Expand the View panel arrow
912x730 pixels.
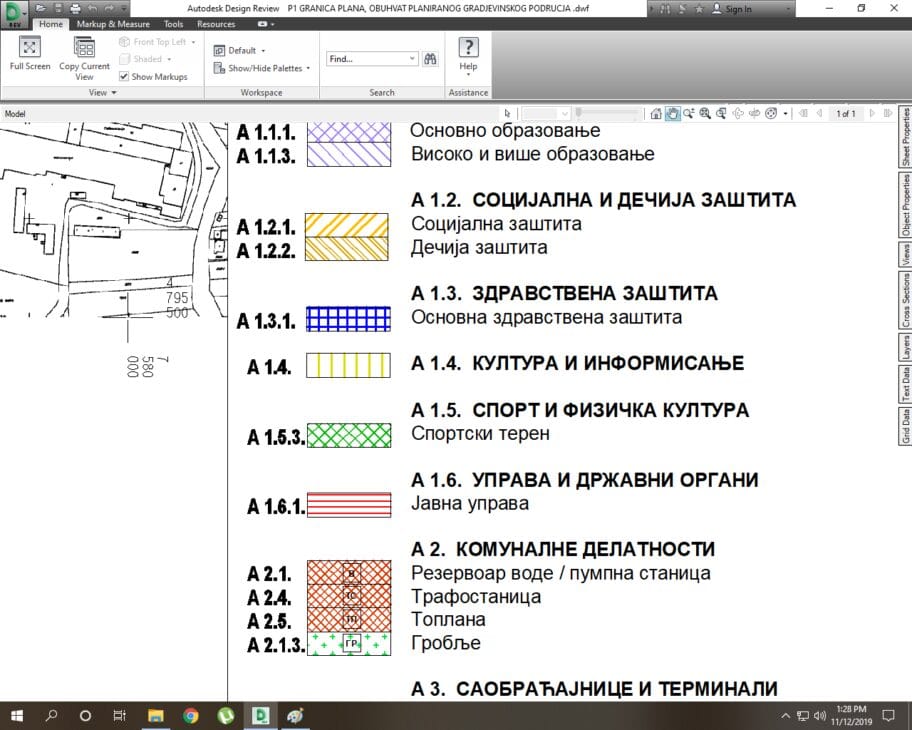pos(113,93)
